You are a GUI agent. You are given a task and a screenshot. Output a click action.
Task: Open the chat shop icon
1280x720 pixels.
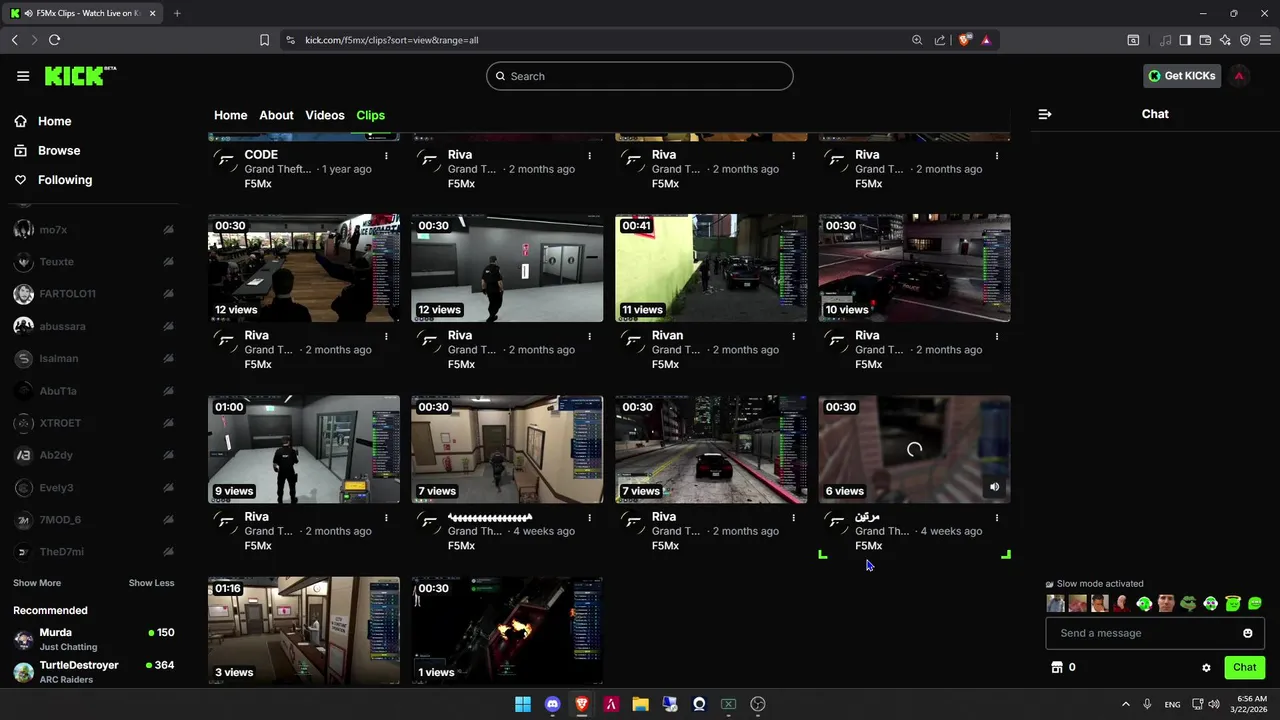(1056, 667)
